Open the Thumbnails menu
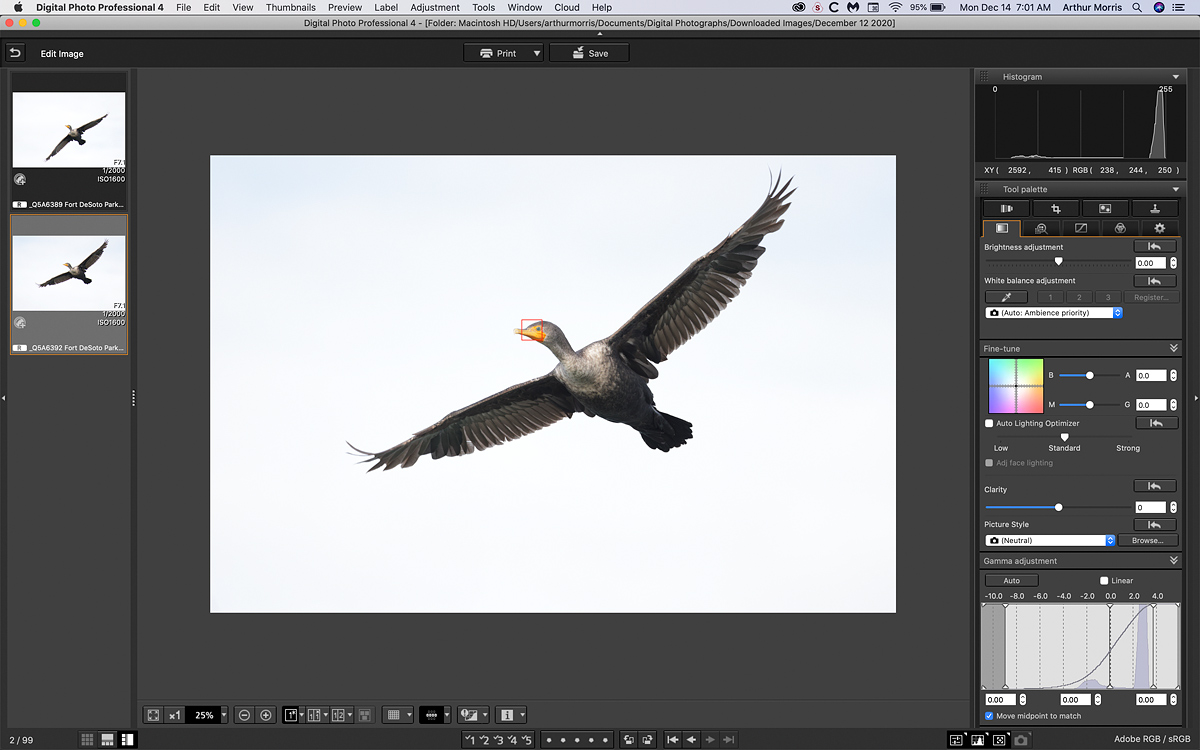This screenshot has width=1200, height=750. tap(290, 7)
